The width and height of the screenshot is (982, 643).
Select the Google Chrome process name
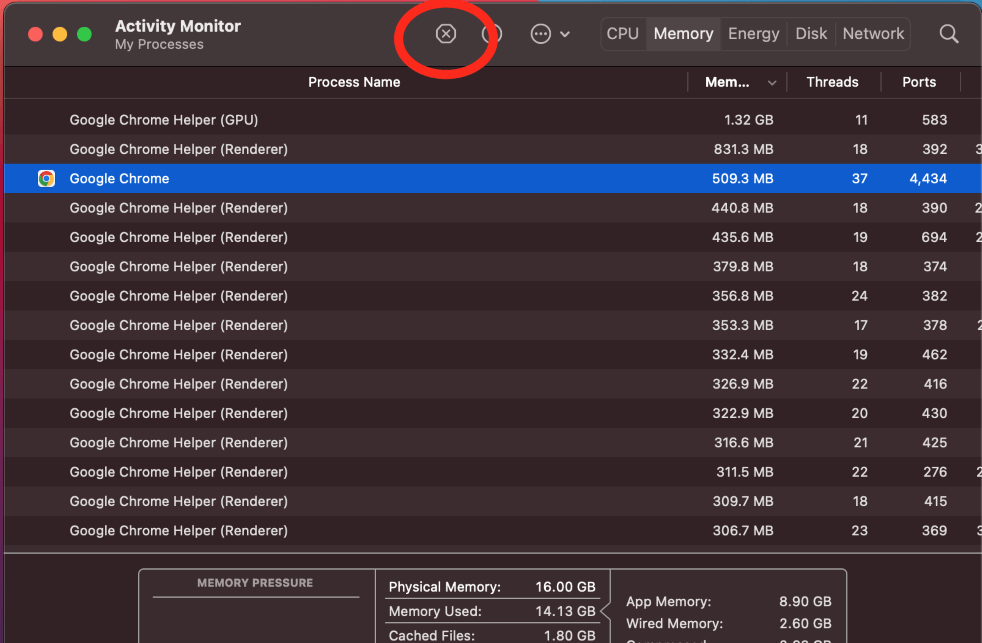click(119, 178)
